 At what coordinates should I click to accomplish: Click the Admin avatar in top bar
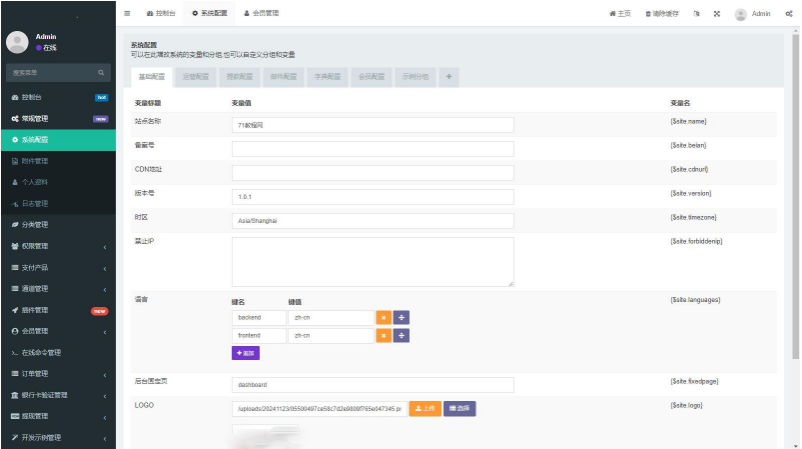[741, 14]
